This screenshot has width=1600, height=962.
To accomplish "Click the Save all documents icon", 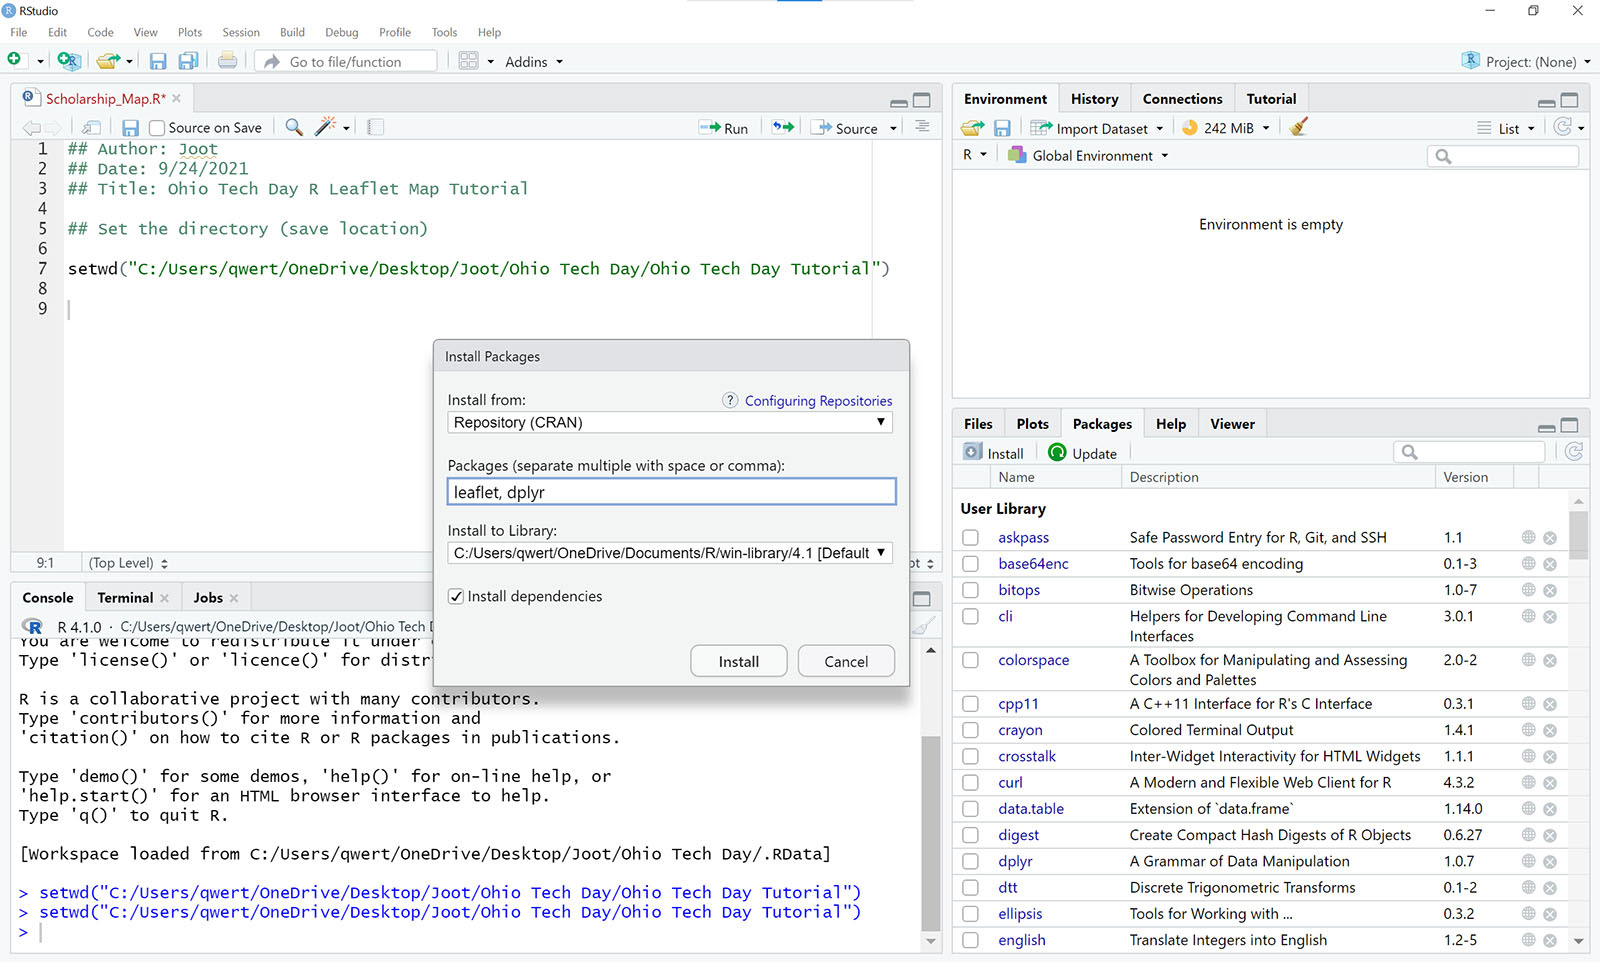I will point(188,61).
